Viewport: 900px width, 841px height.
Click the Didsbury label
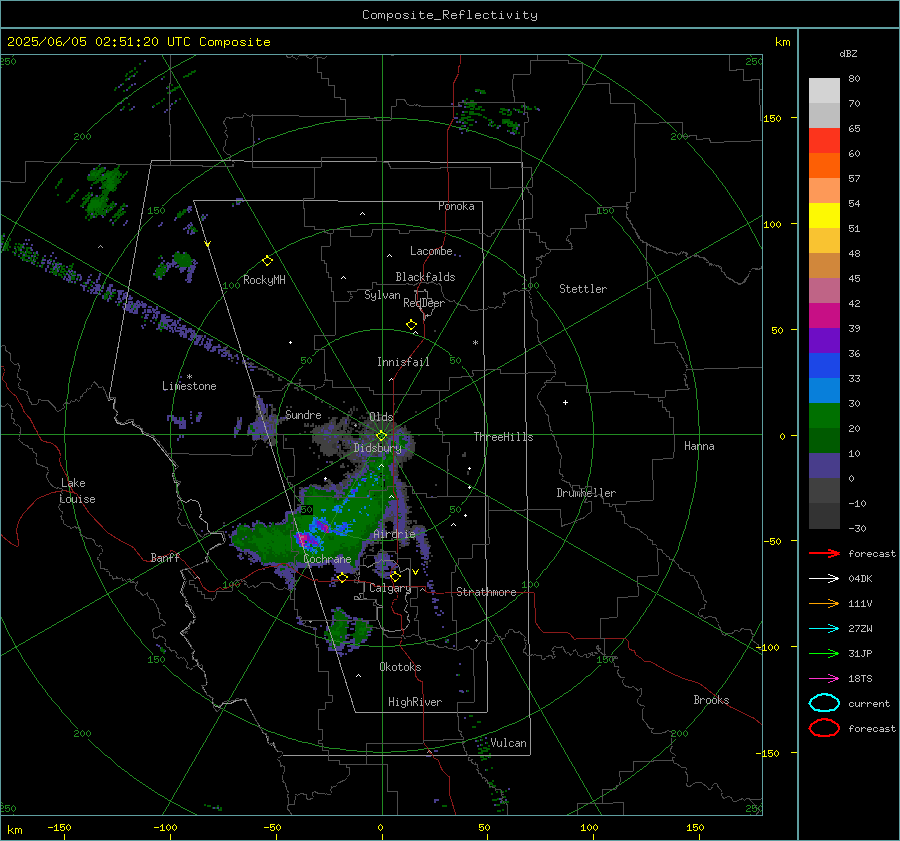coord(377,448)
